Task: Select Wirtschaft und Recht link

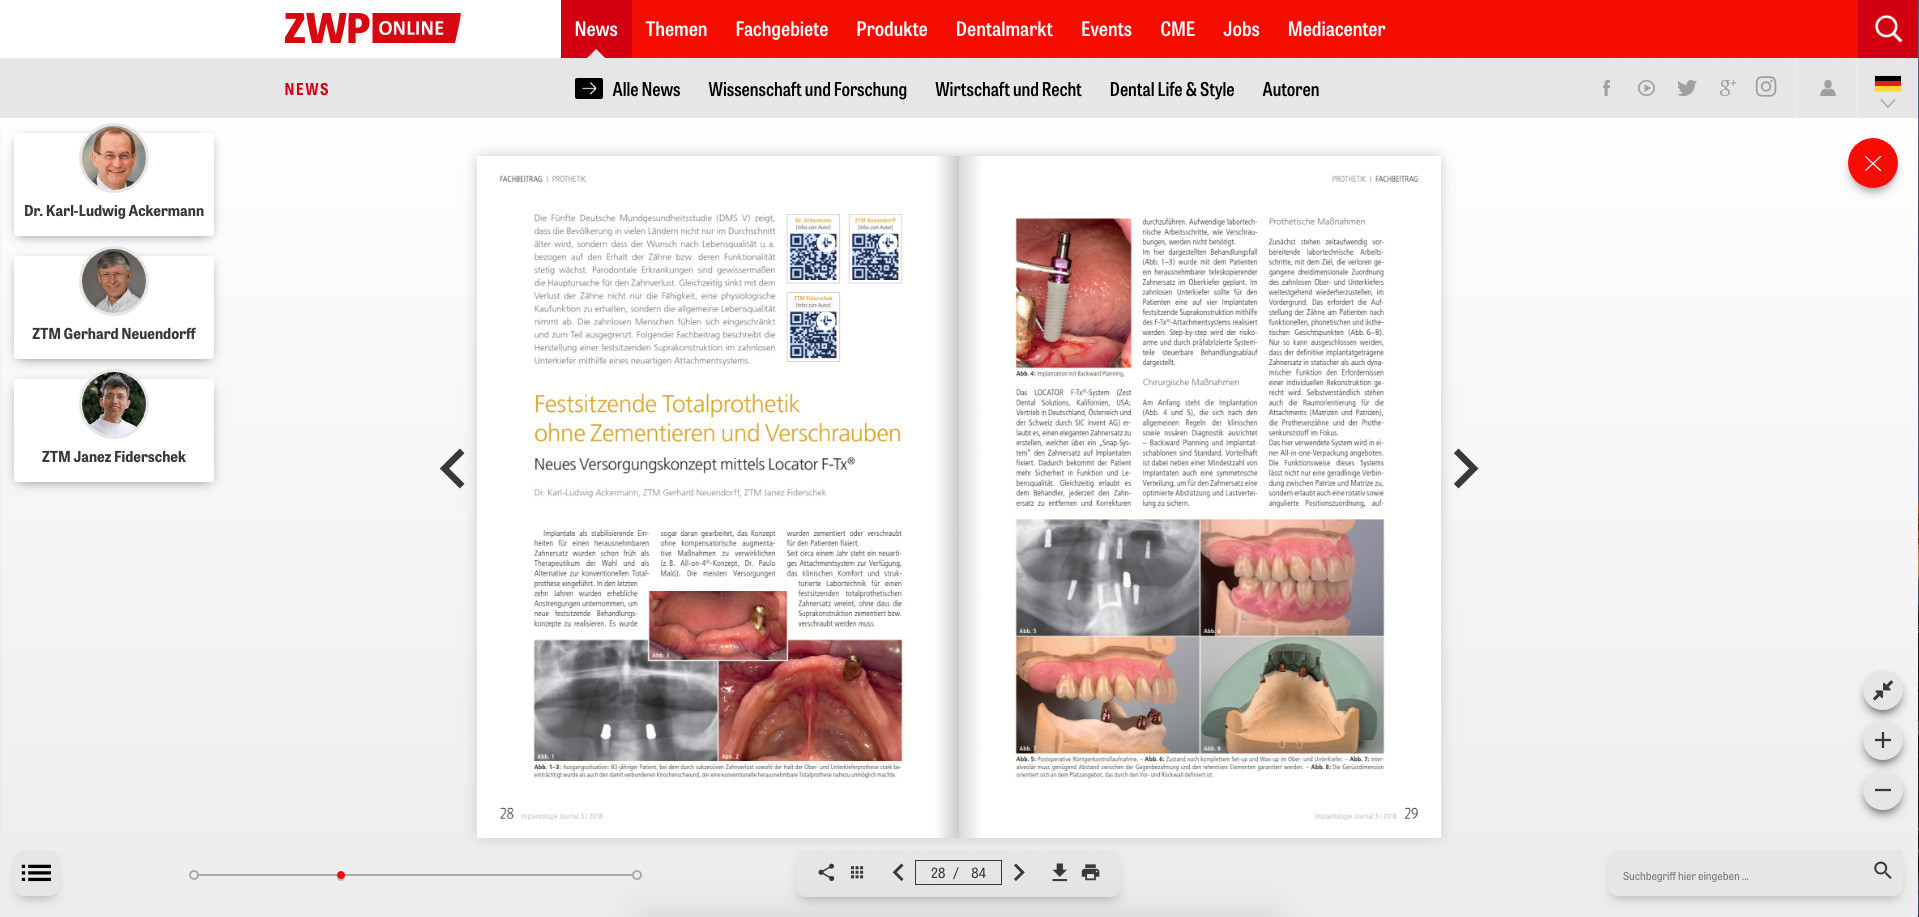Action: click(1008, 89)
